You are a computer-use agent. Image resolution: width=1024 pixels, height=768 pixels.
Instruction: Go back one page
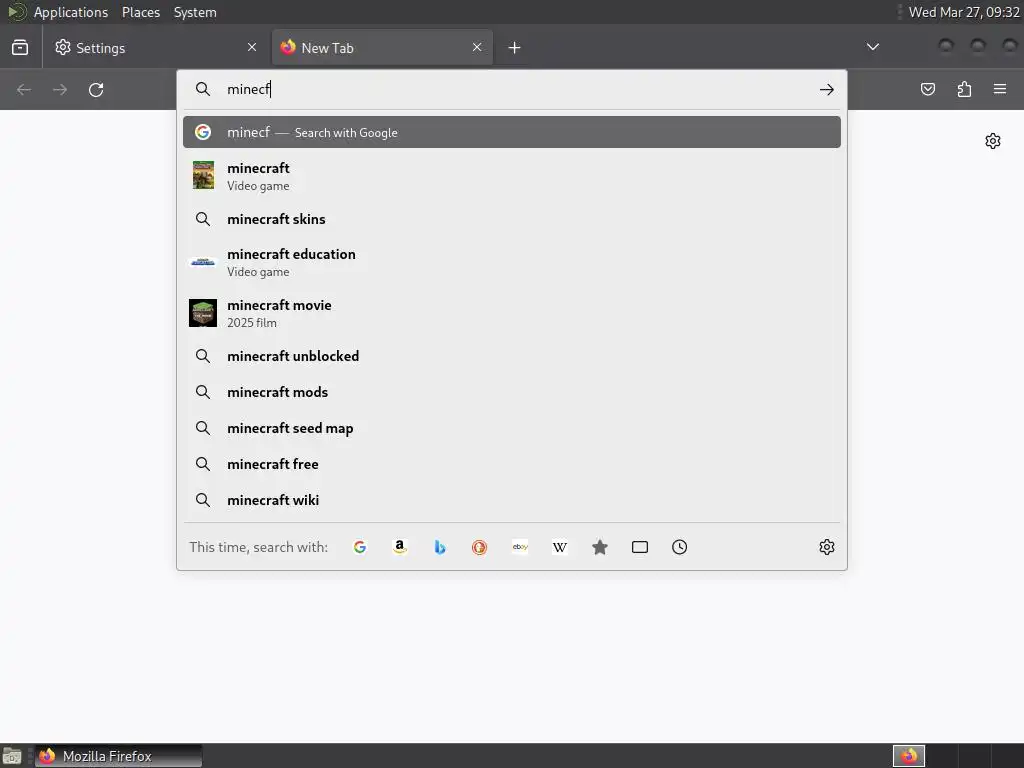coord(24,89)
